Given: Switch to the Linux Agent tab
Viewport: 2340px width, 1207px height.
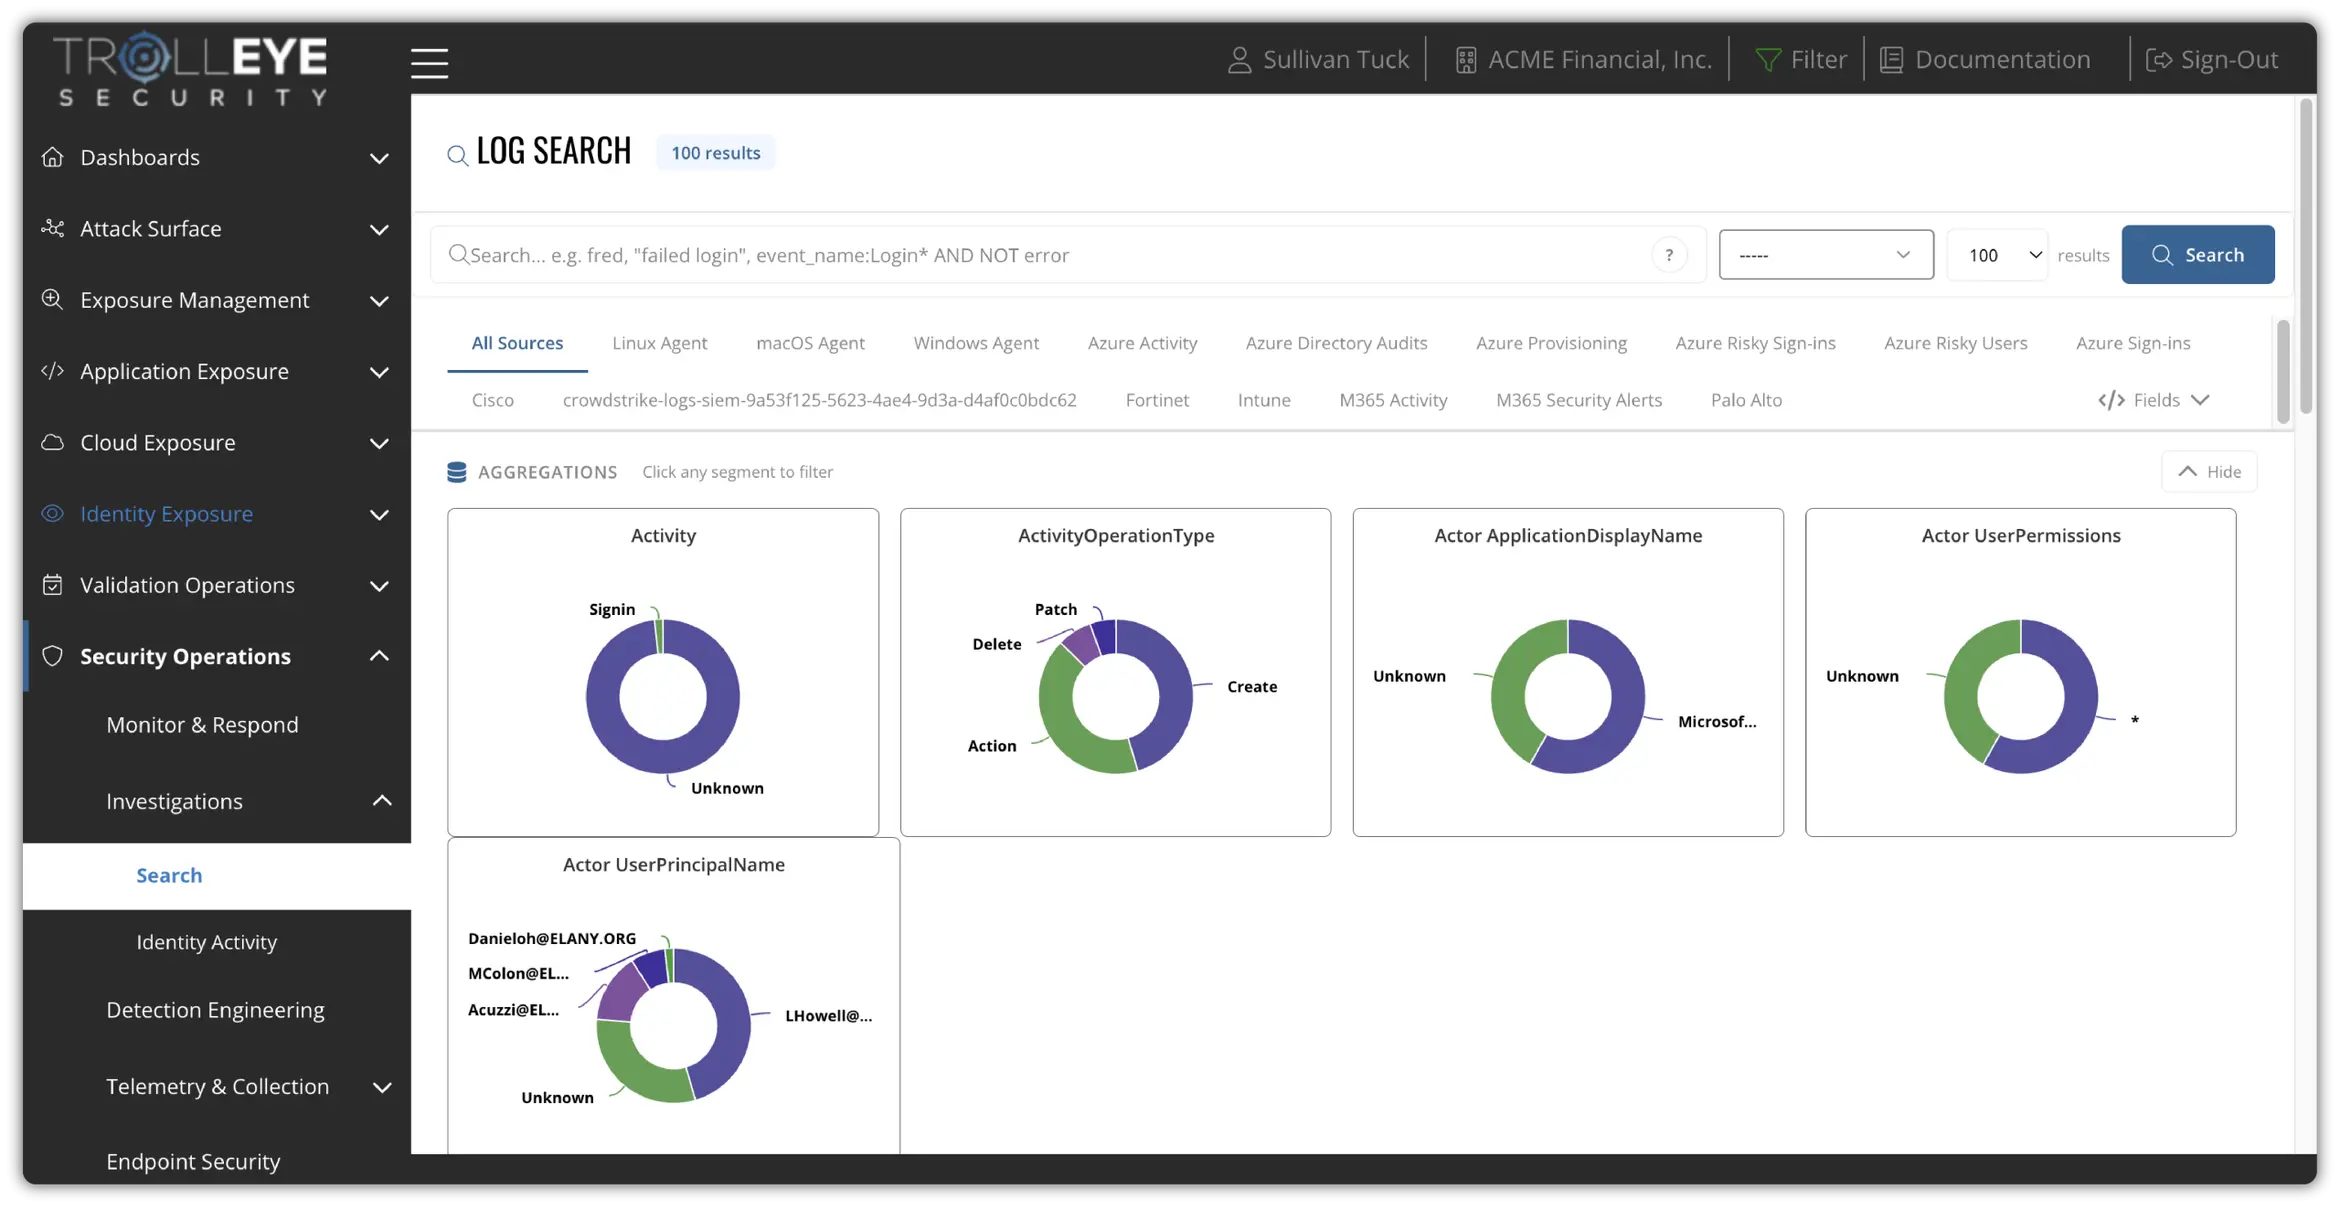Looking at the screenshot, I should point(659,343).
